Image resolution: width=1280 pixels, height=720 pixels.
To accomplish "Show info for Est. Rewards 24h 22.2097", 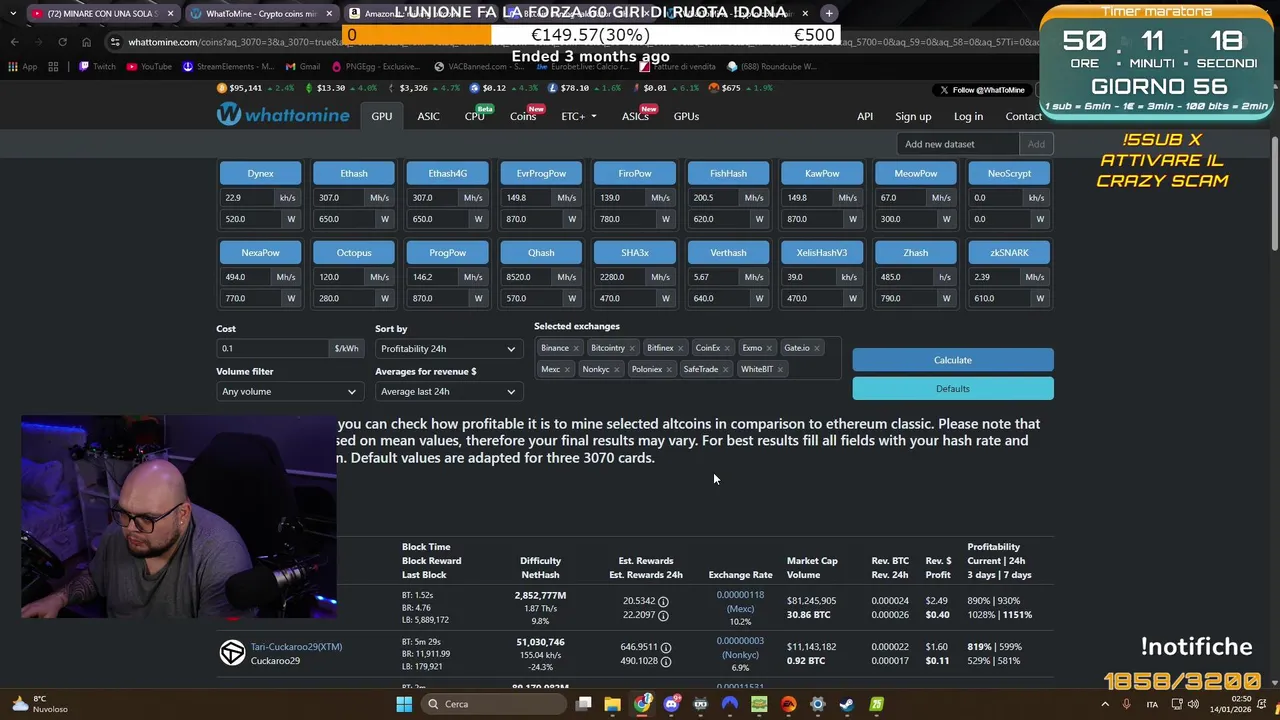I will pyautogui.click(x=663, y=615).
